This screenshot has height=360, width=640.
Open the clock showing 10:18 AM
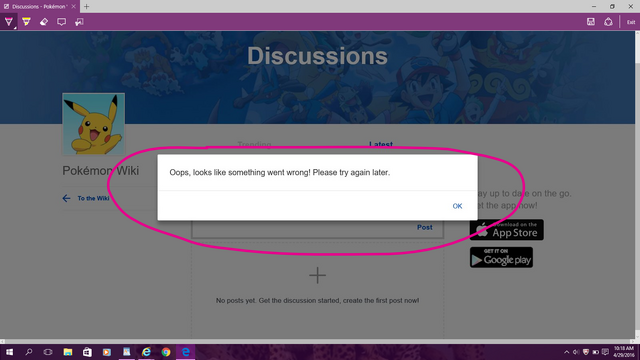[x=624, y=352]
